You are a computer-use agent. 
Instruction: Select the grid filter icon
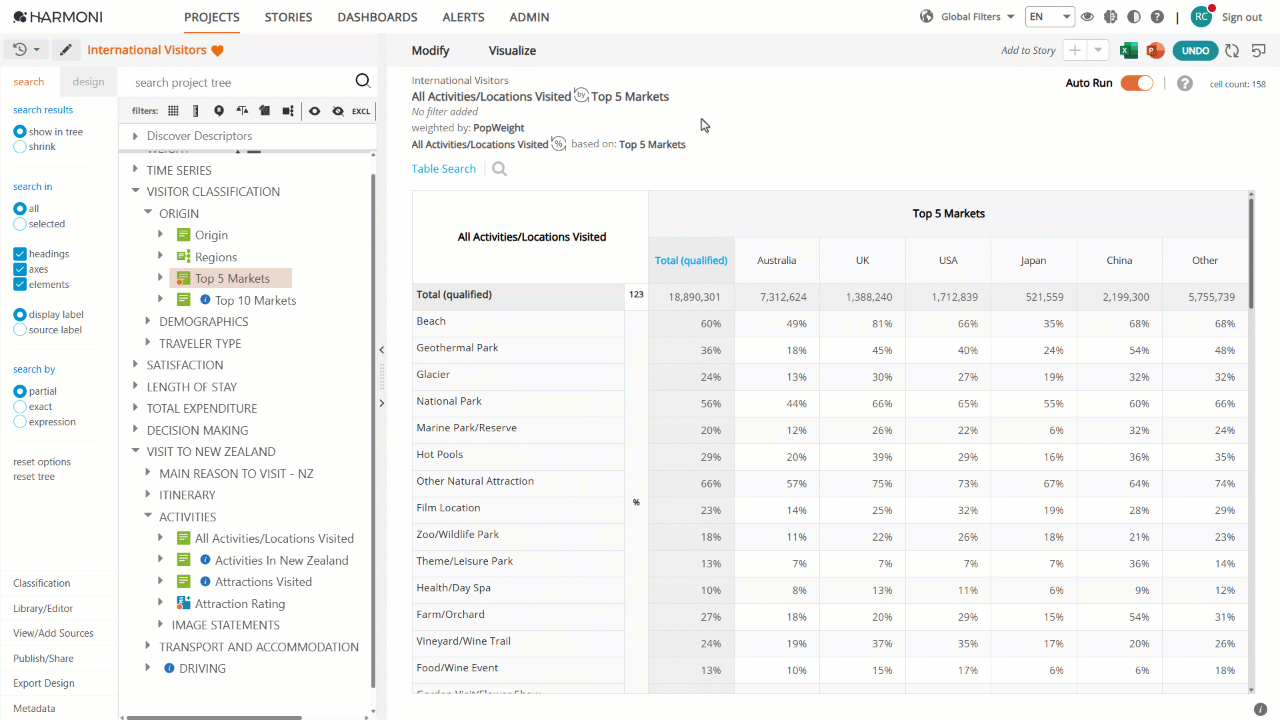point(173,111)
